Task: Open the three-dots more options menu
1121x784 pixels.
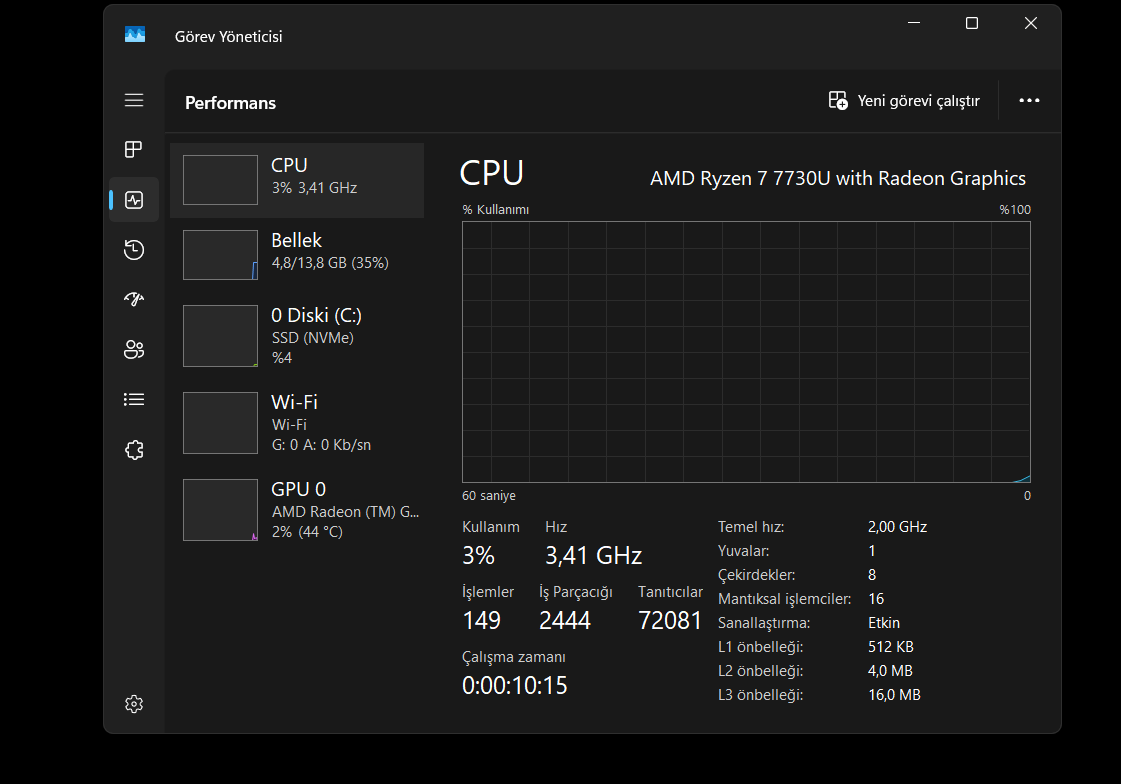Action: click(x=1029, y=101)
